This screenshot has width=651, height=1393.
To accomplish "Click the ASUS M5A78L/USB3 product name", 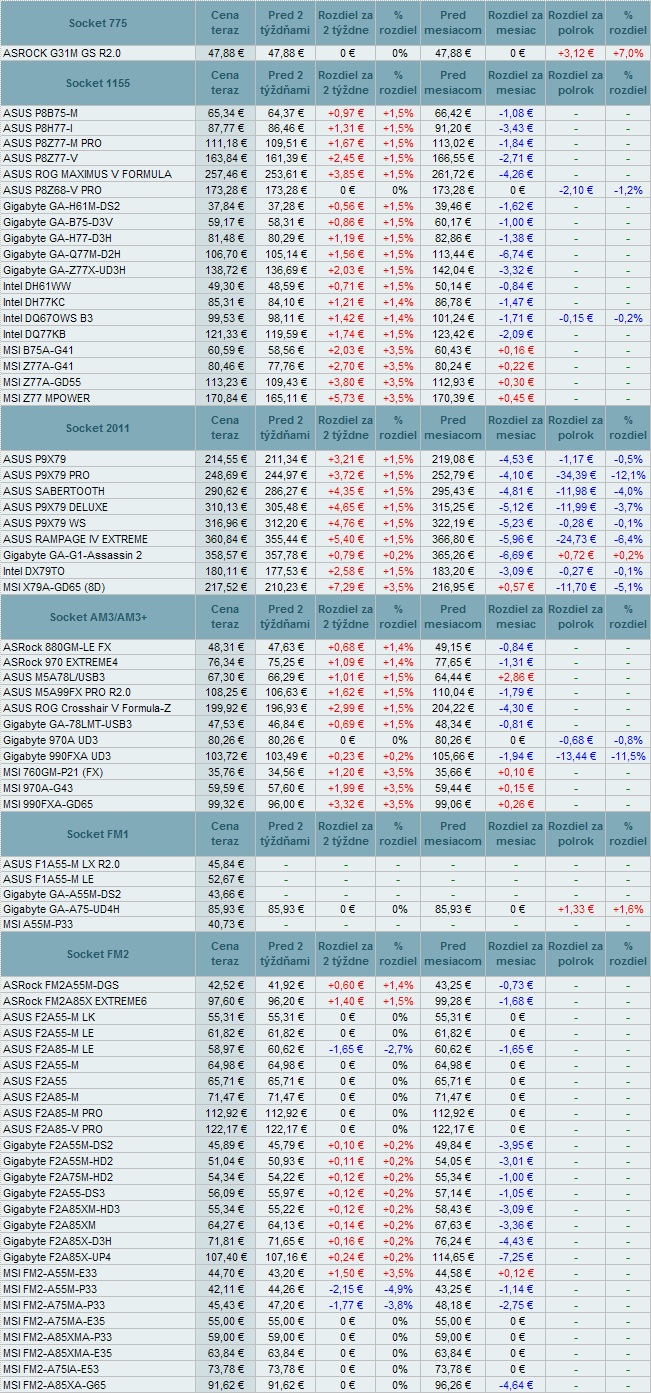I will (x=54, y=677).
